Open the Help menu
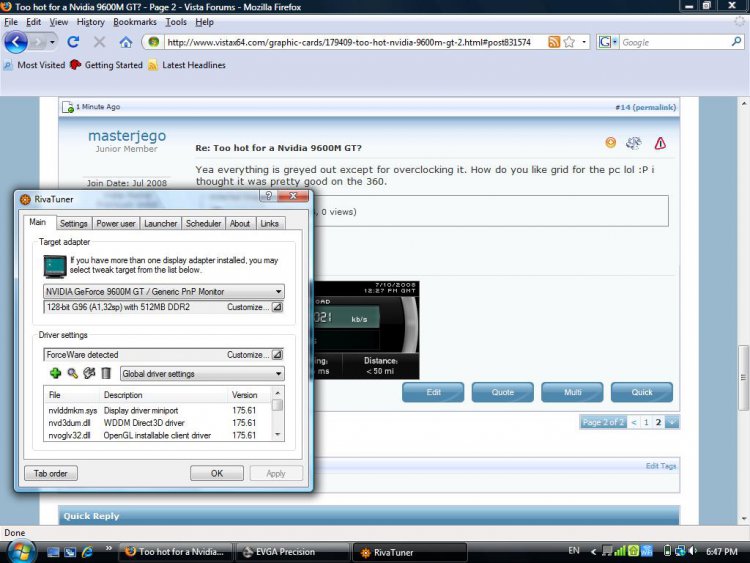 (x=204, y=22)
